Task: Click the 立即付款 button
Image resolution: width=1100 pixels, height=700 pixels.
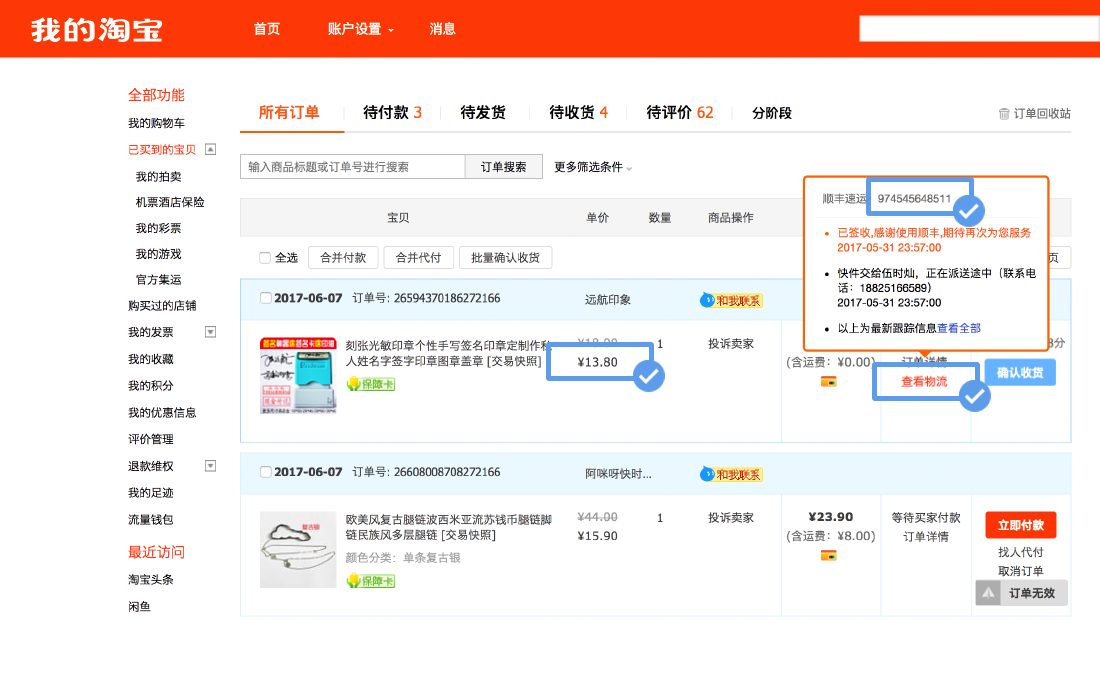Action: click(1020, 525)
